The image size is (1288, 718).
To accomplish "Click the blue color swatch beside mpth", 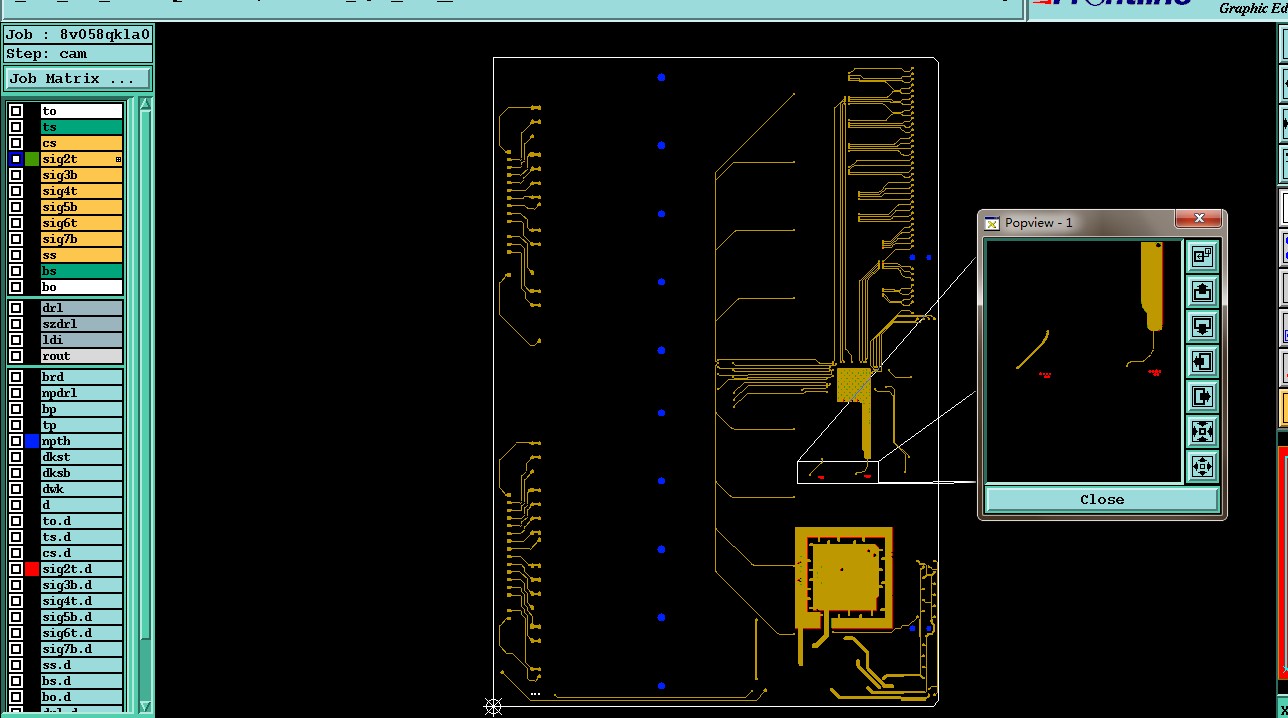I will tap(32, 441).
